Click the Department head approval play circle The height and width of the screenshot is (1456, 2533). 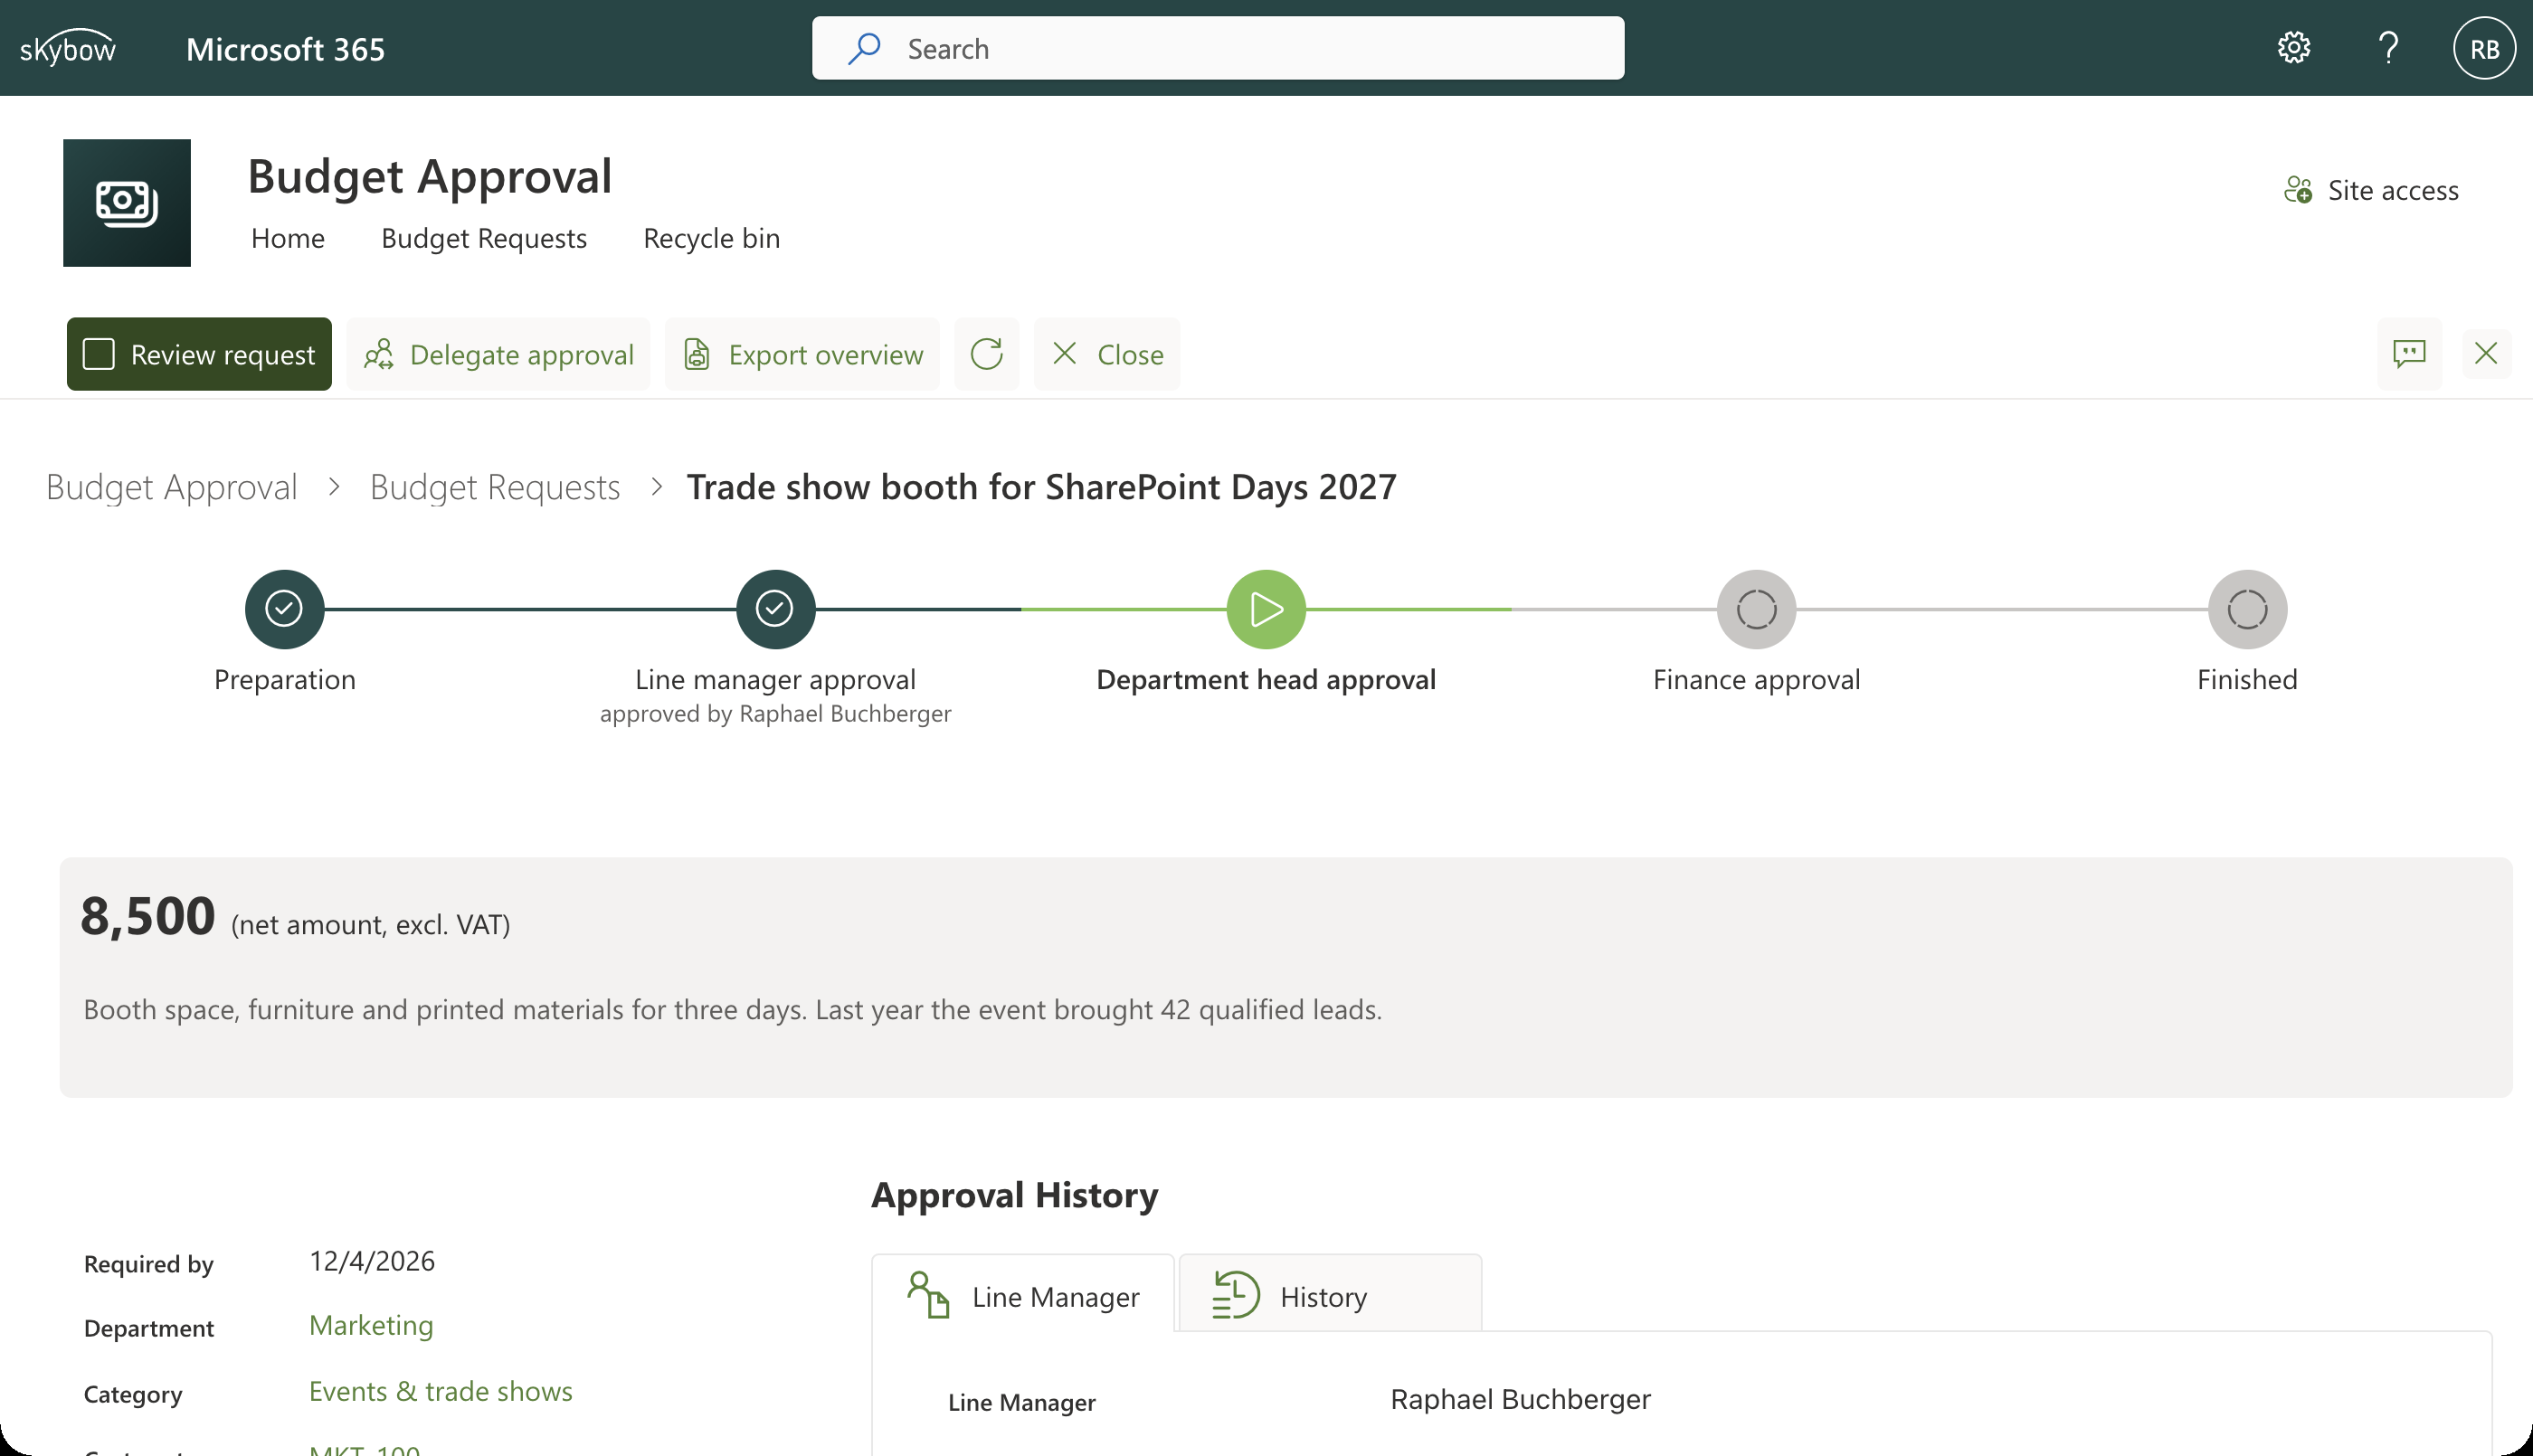click(1266, 609)
